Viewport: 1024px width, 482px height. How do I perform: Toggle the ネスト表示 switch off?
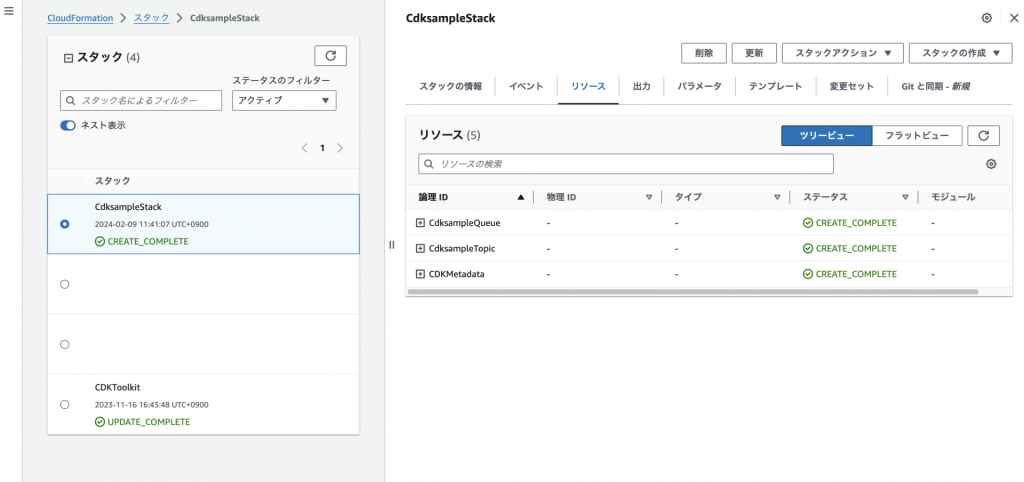(68, 126)
